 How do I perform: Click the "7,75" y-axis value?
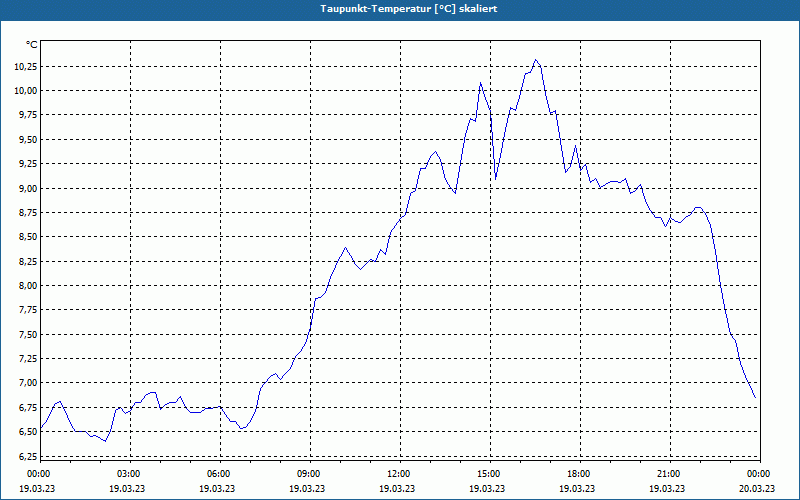pyautogui.click(x=29, y=310)
